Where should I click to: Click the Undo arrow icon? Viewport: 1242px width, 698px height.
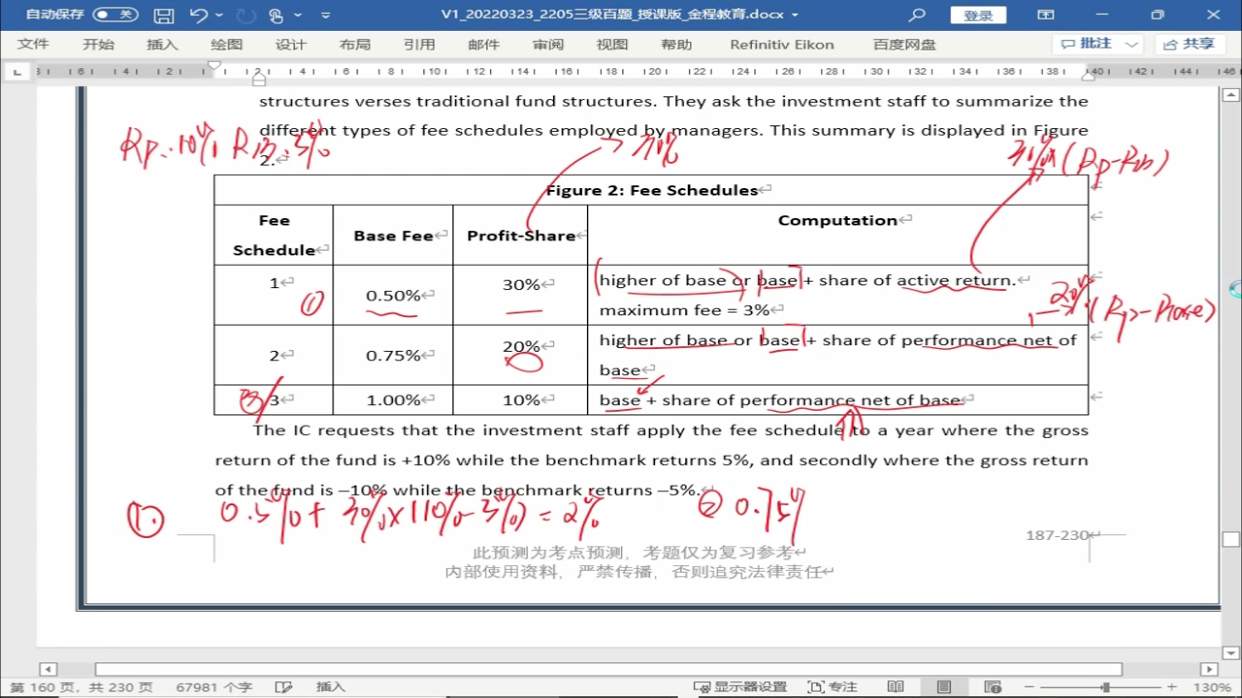tap(198, 15)
